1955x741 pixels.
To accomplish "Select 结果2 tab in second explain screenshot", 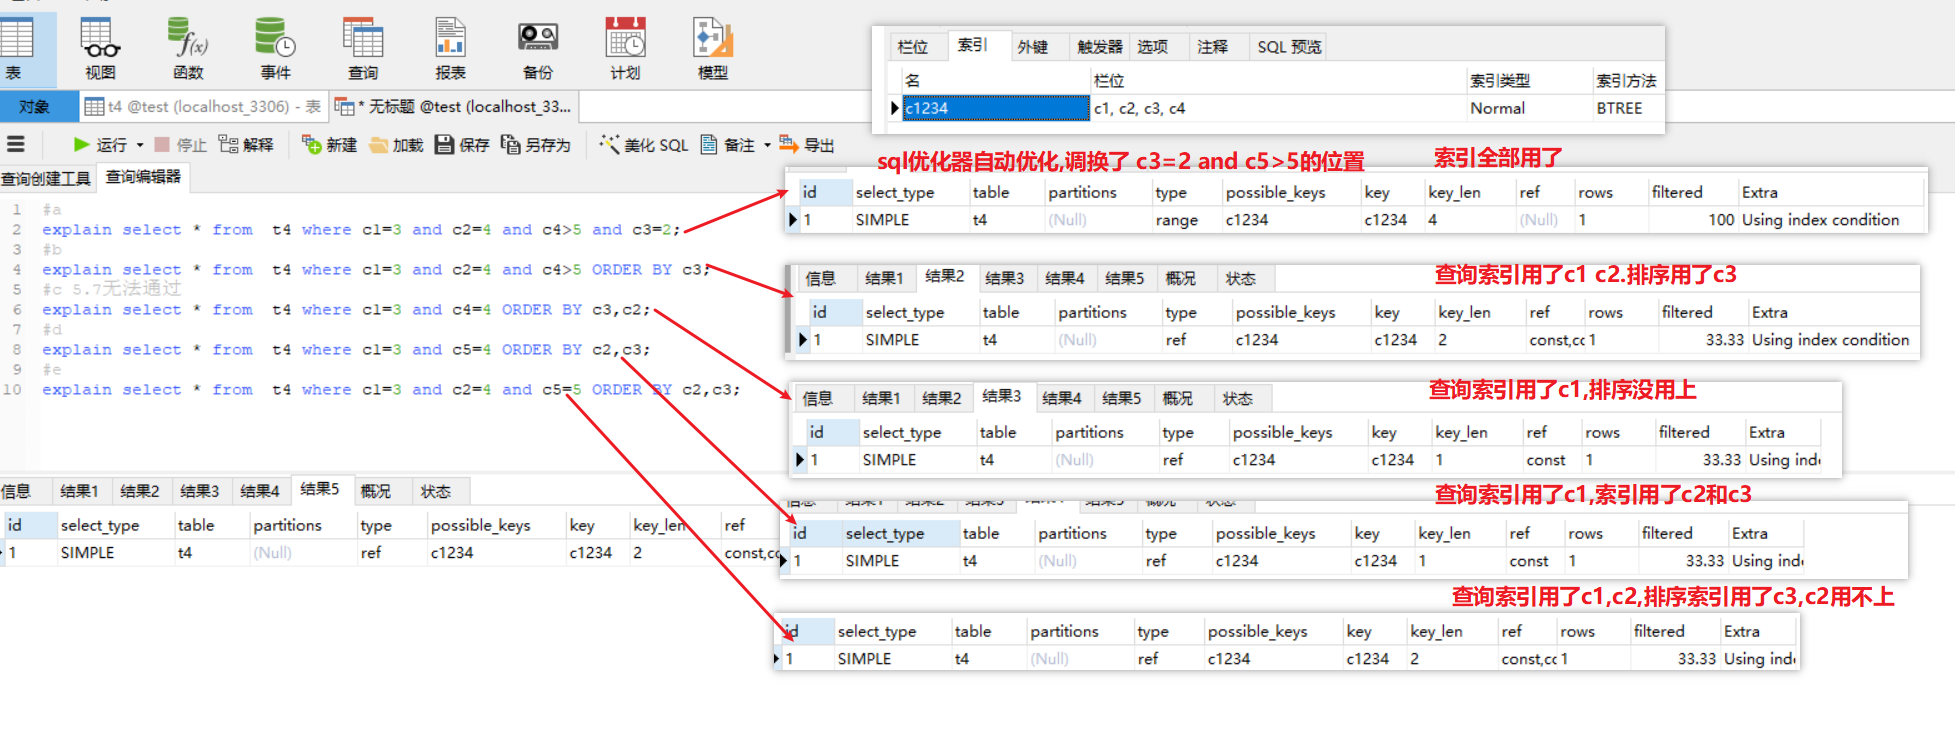I will (944, 276).
